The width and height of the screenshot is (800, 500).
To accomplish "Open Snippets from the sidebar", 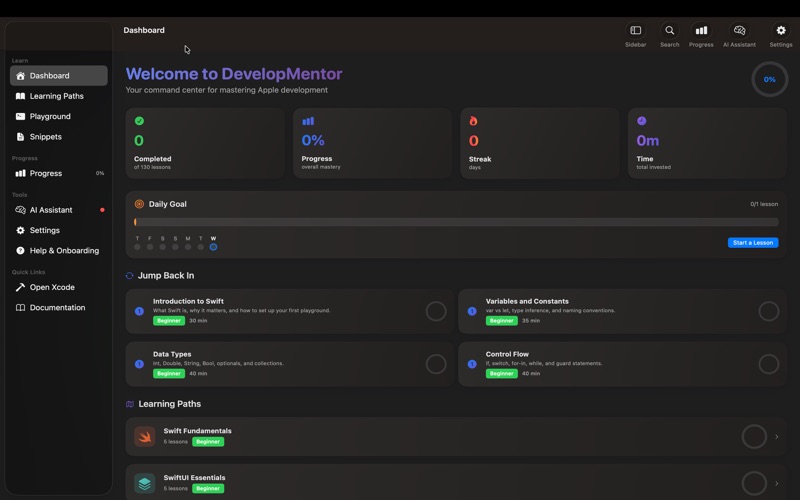I will [x=59, y=137].
